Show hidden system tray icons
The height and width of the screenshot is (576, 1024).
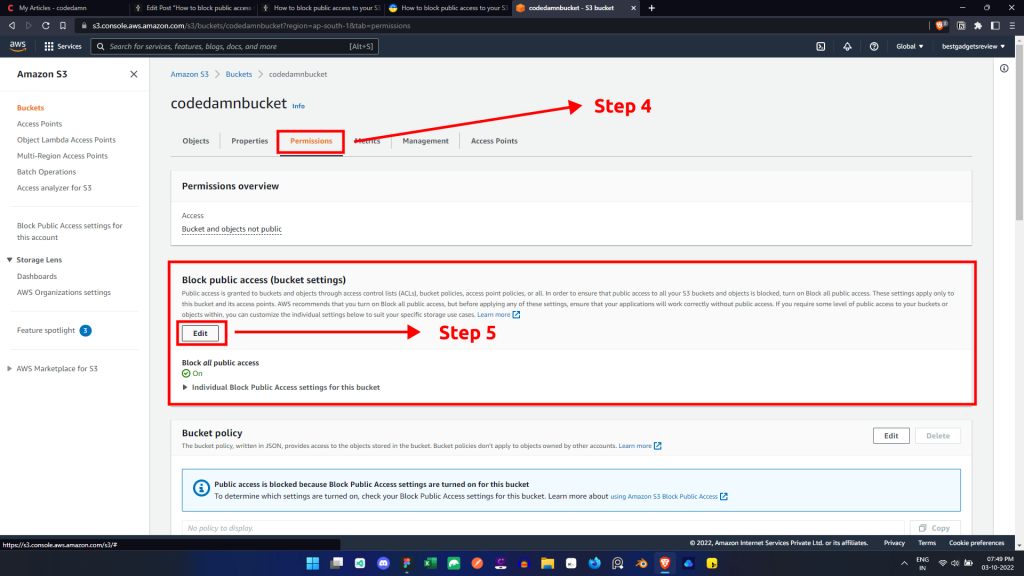904,563
